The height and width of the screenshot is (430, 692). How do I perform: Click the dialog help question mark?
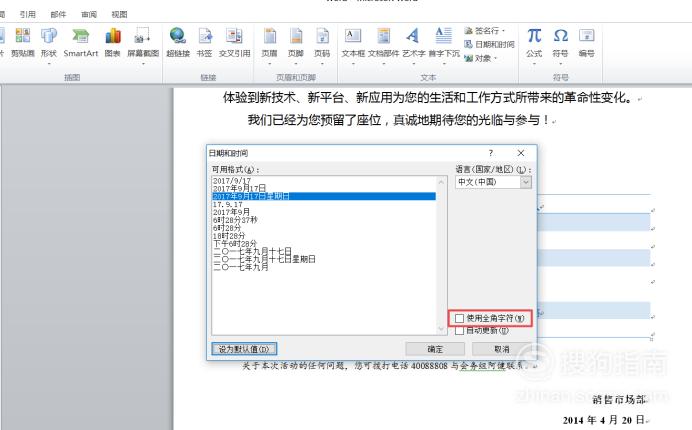coord(491,153)
